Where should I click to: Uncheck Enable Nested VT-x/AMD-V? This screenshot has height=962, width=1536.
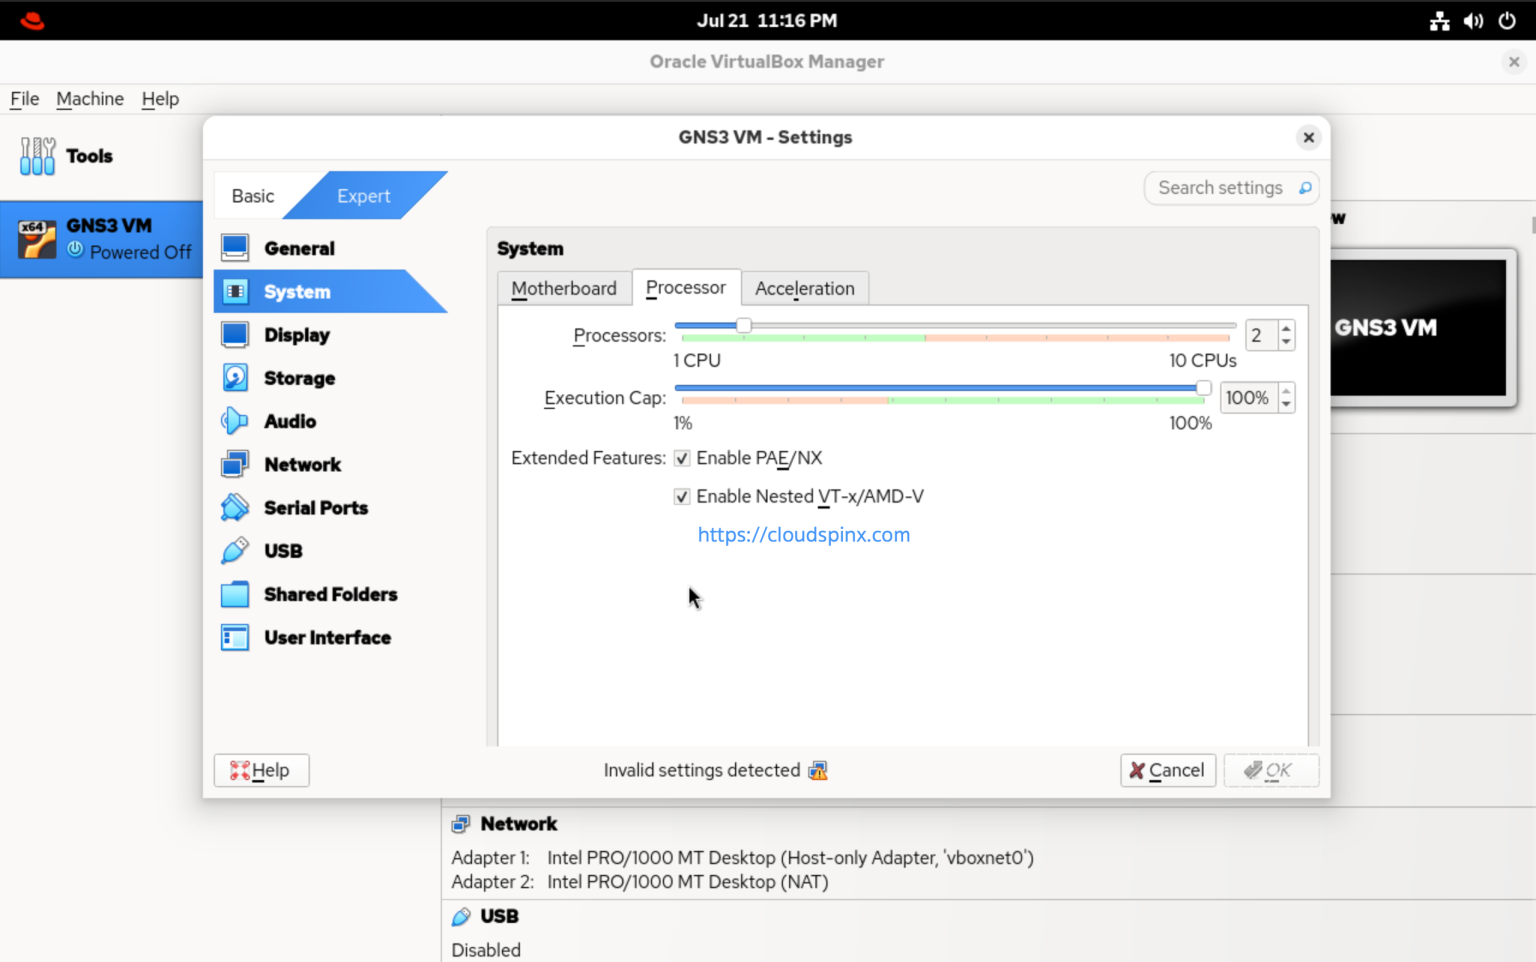tap(682, 496)
